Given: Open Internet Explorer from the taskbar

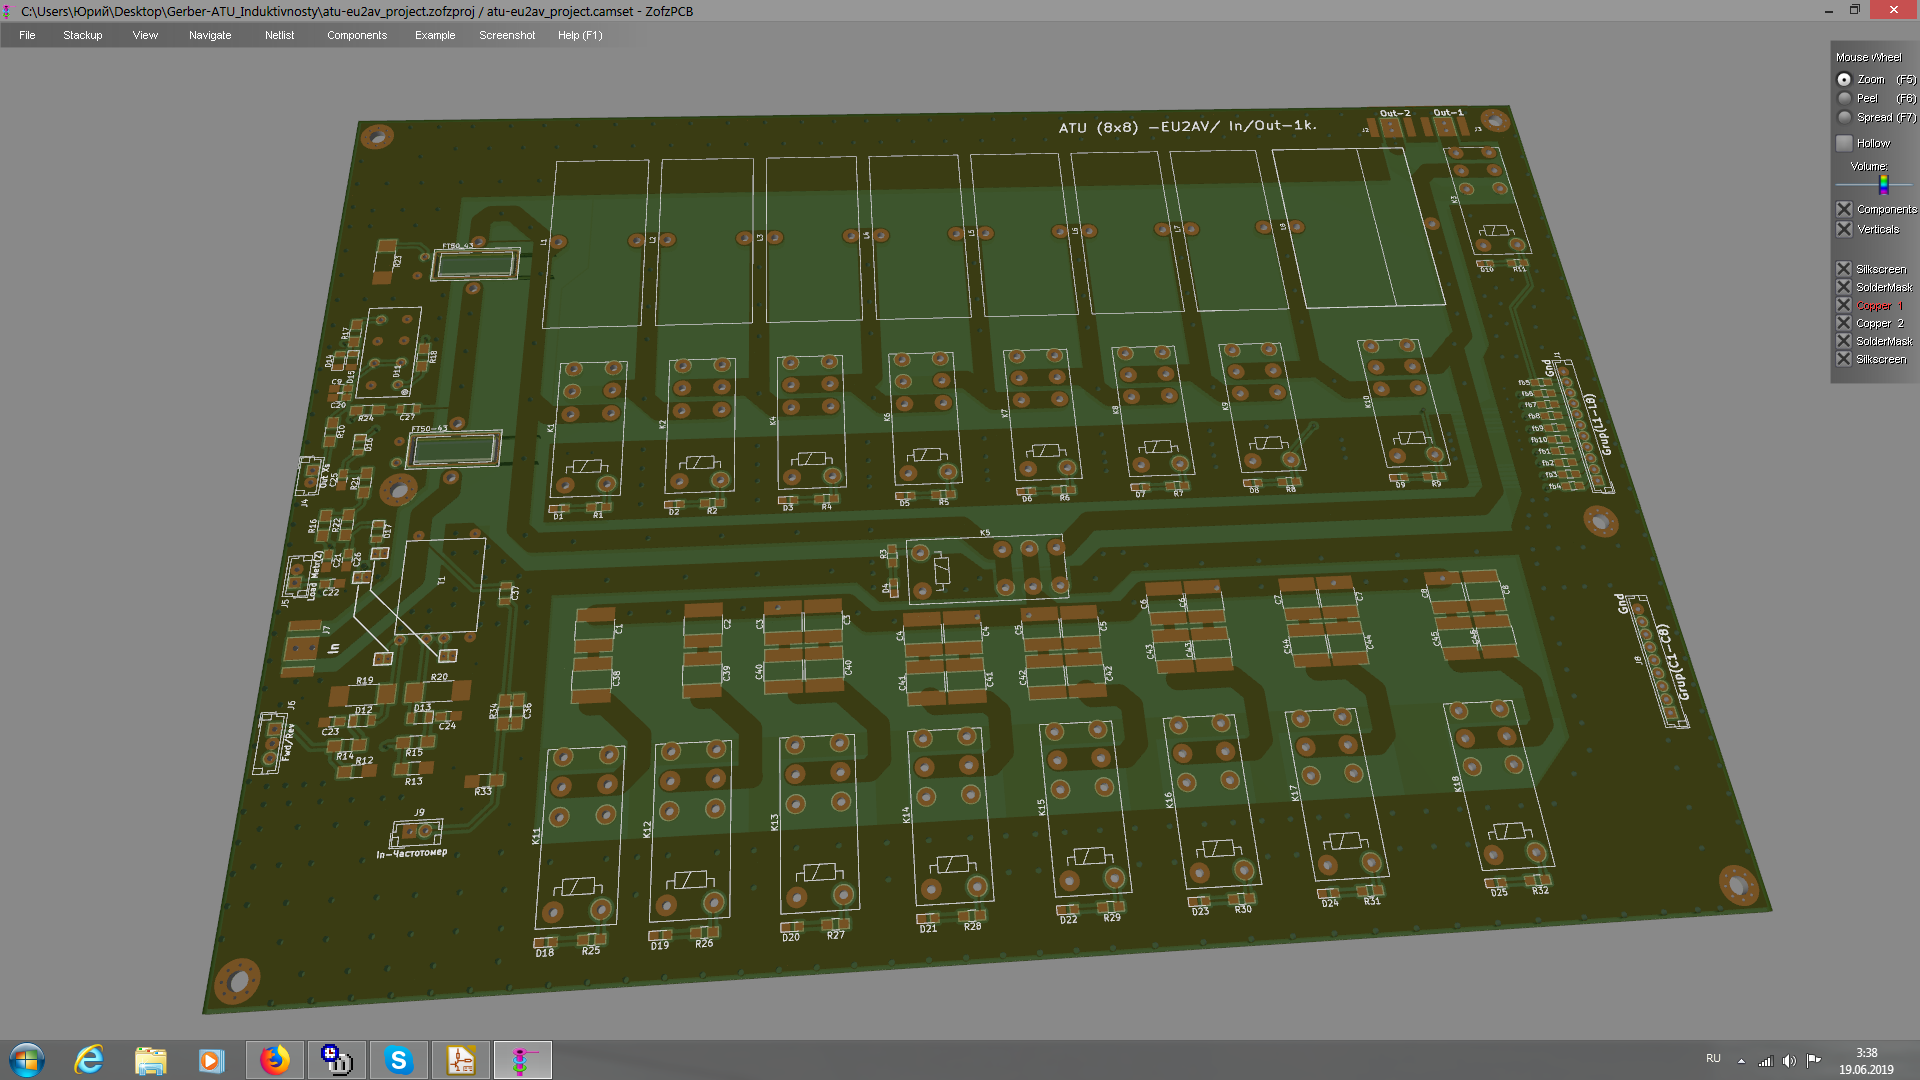Looking at the screenshot, I should click(x=89, y=1060).
